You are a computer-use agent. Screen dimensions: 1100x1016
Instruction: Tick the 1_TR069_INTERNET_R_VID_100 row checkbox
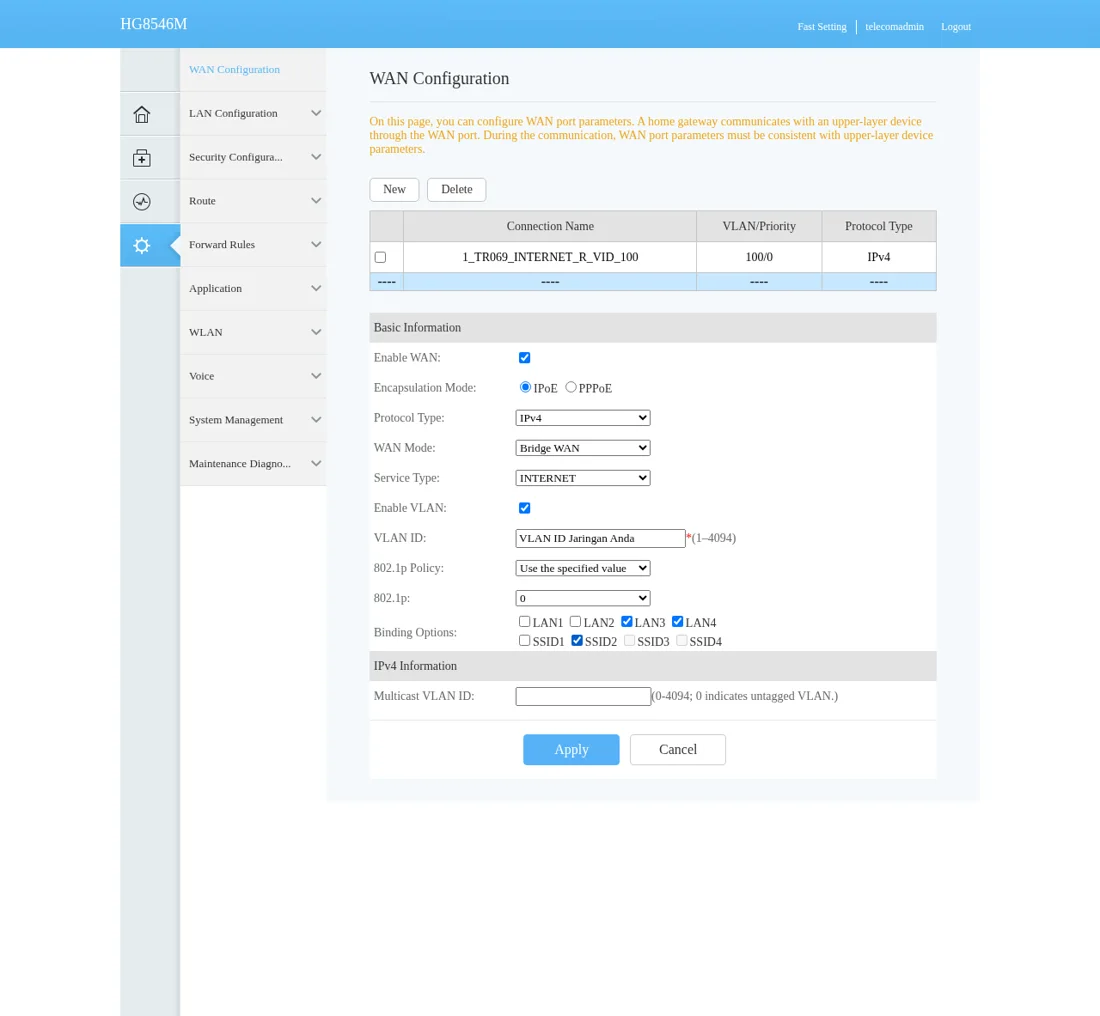(380, 257)
